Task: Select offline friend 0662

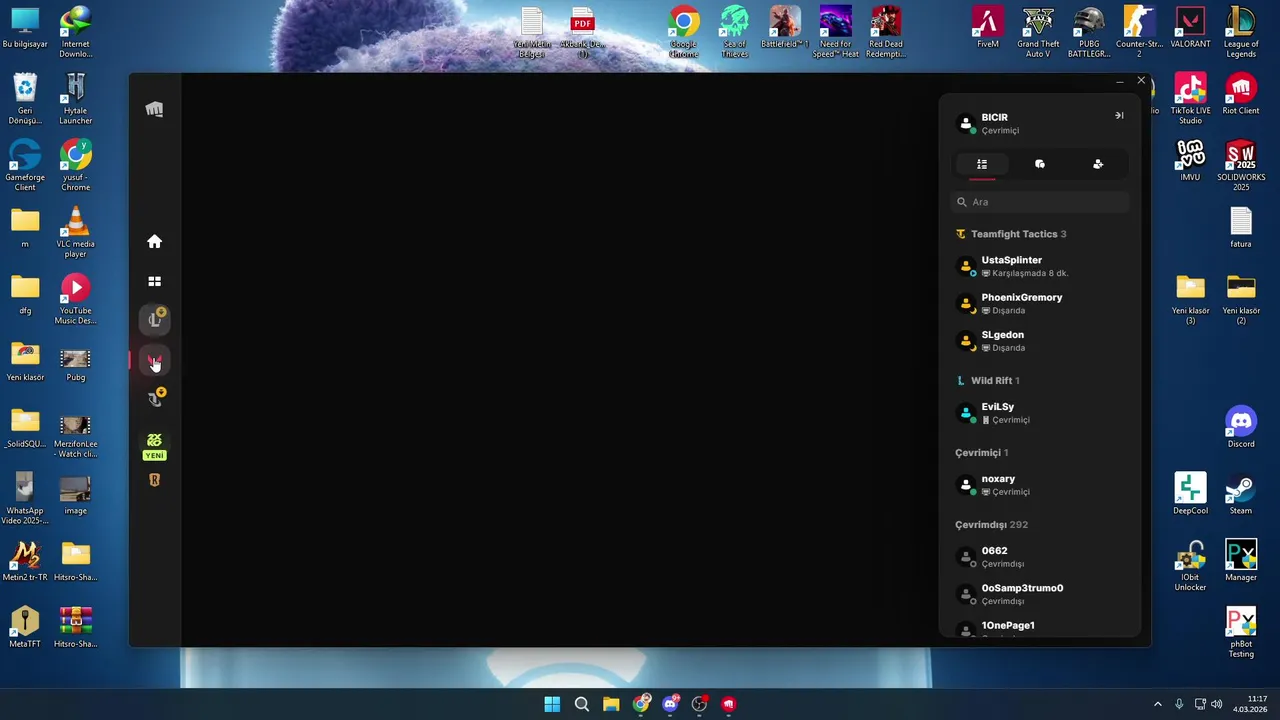Action: pos(1040,557)
